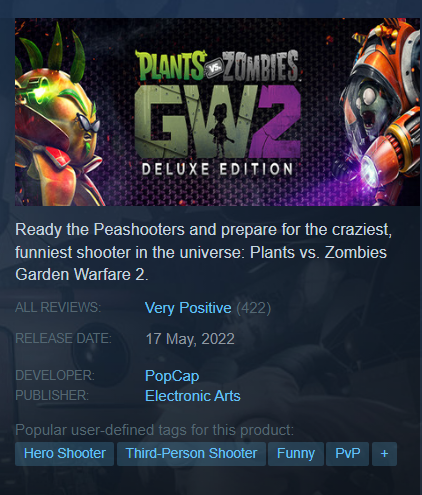Select the Third-Person Shooter tag

click(191, 454)
